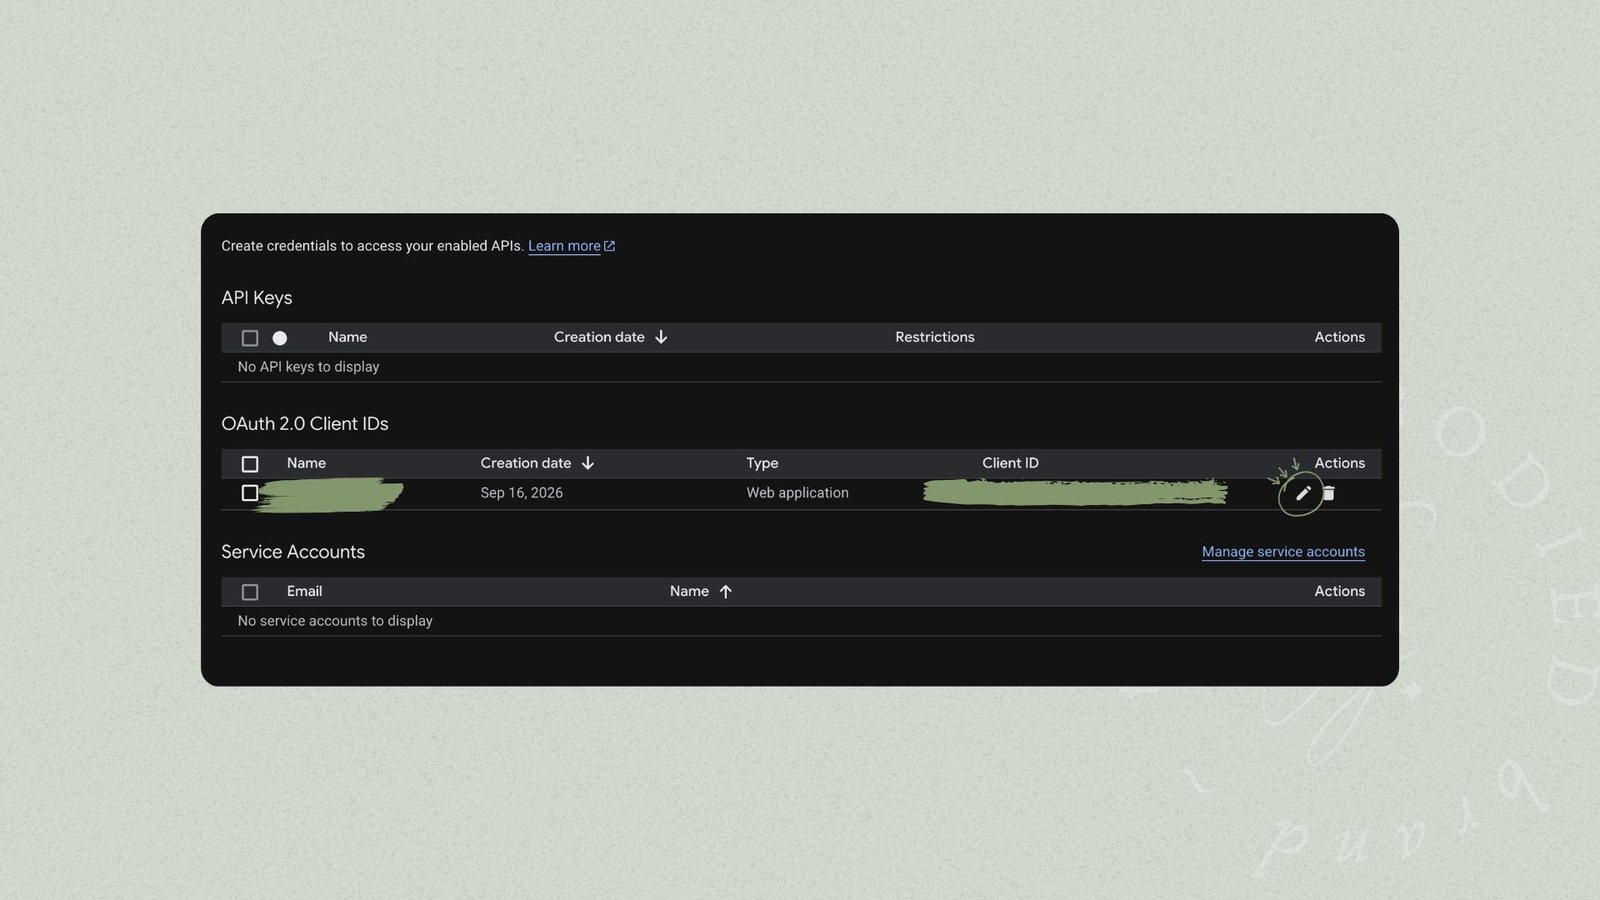Click the redacted OAuth client name
1600x900 pixels.
tap(330, 494)
